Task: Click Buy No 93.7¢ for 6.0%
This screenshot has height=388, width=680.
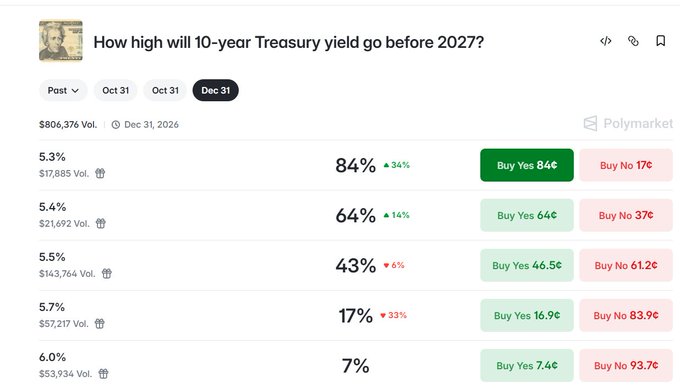Action: coord(626,365)
